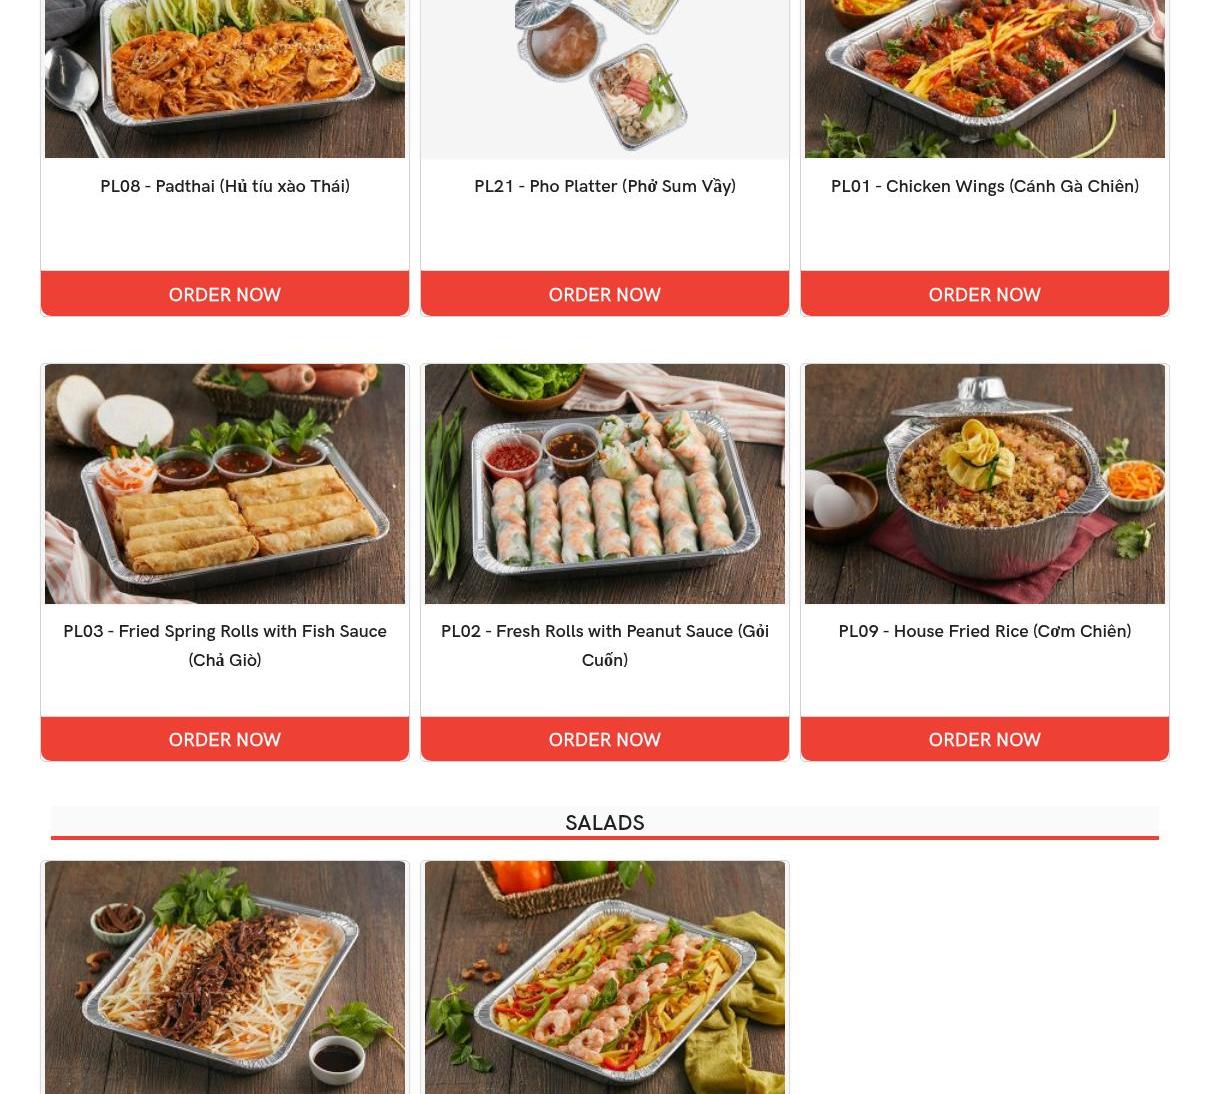View the Chicken Wings tray photo

coord(985,78)
